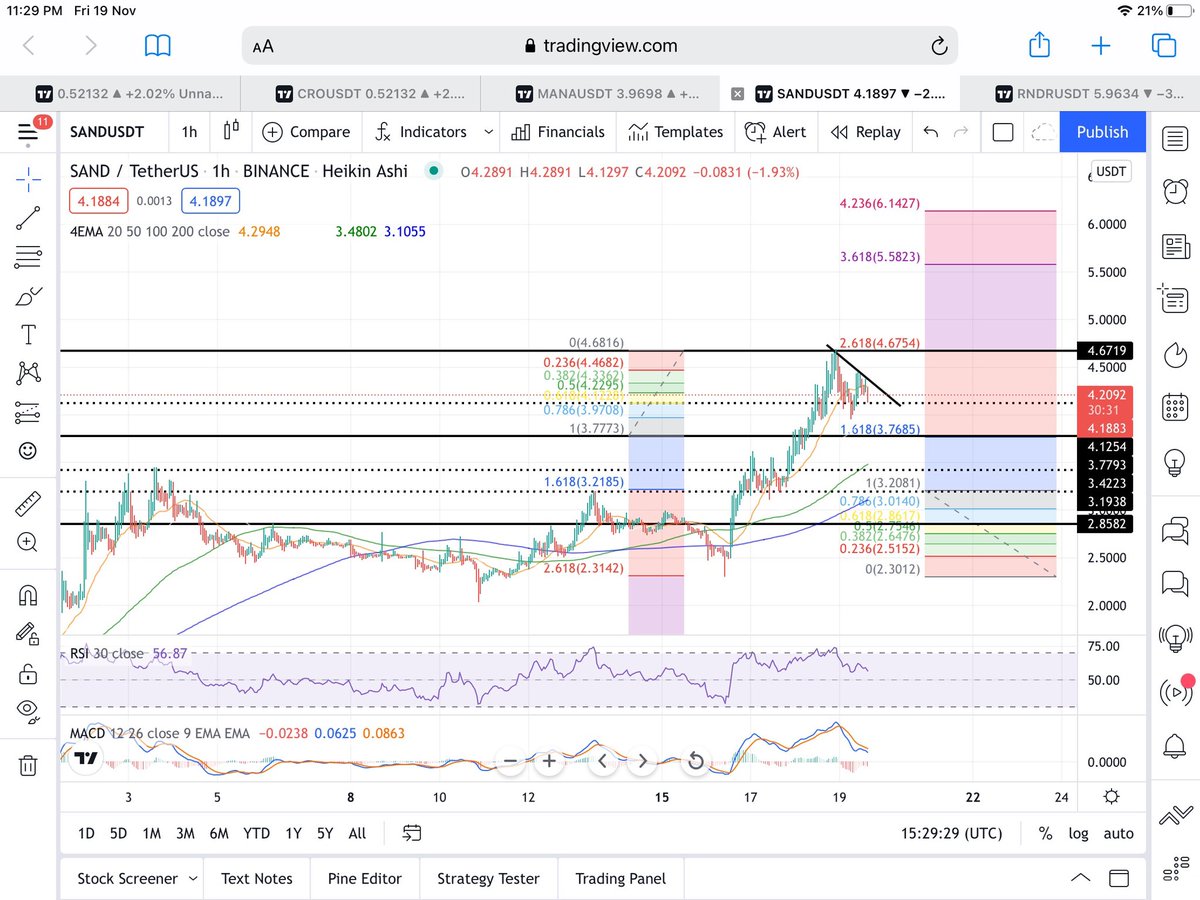This screenshot has height=900, width=1200.
Task: Click the SANDUSDT symbol search field
Action: (x=106, y=132)
